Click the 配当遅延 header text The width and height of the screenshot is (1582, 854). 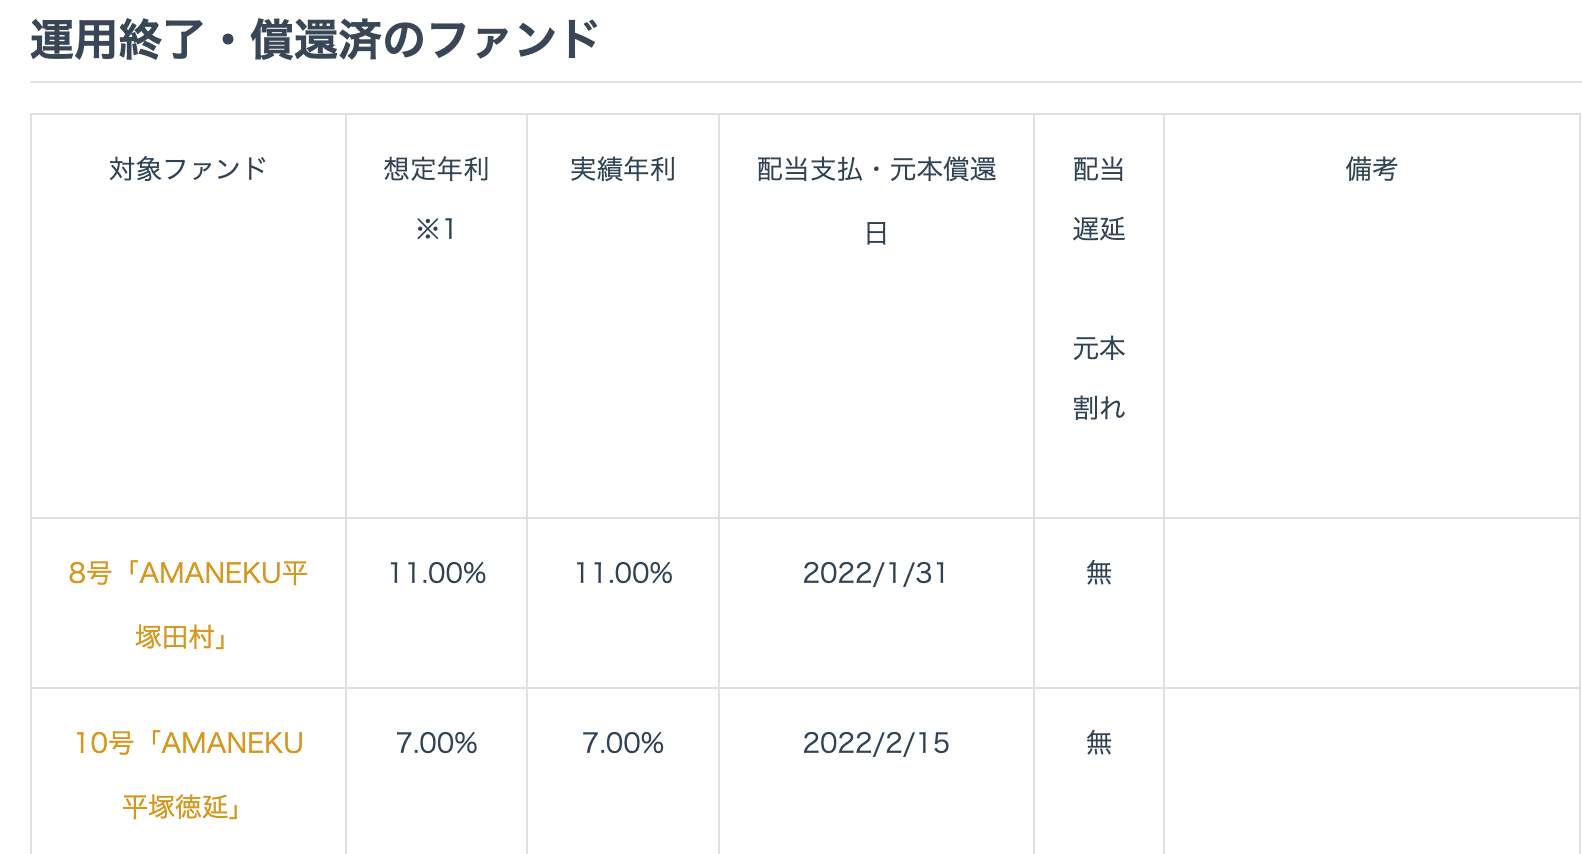coord(1098,199)
